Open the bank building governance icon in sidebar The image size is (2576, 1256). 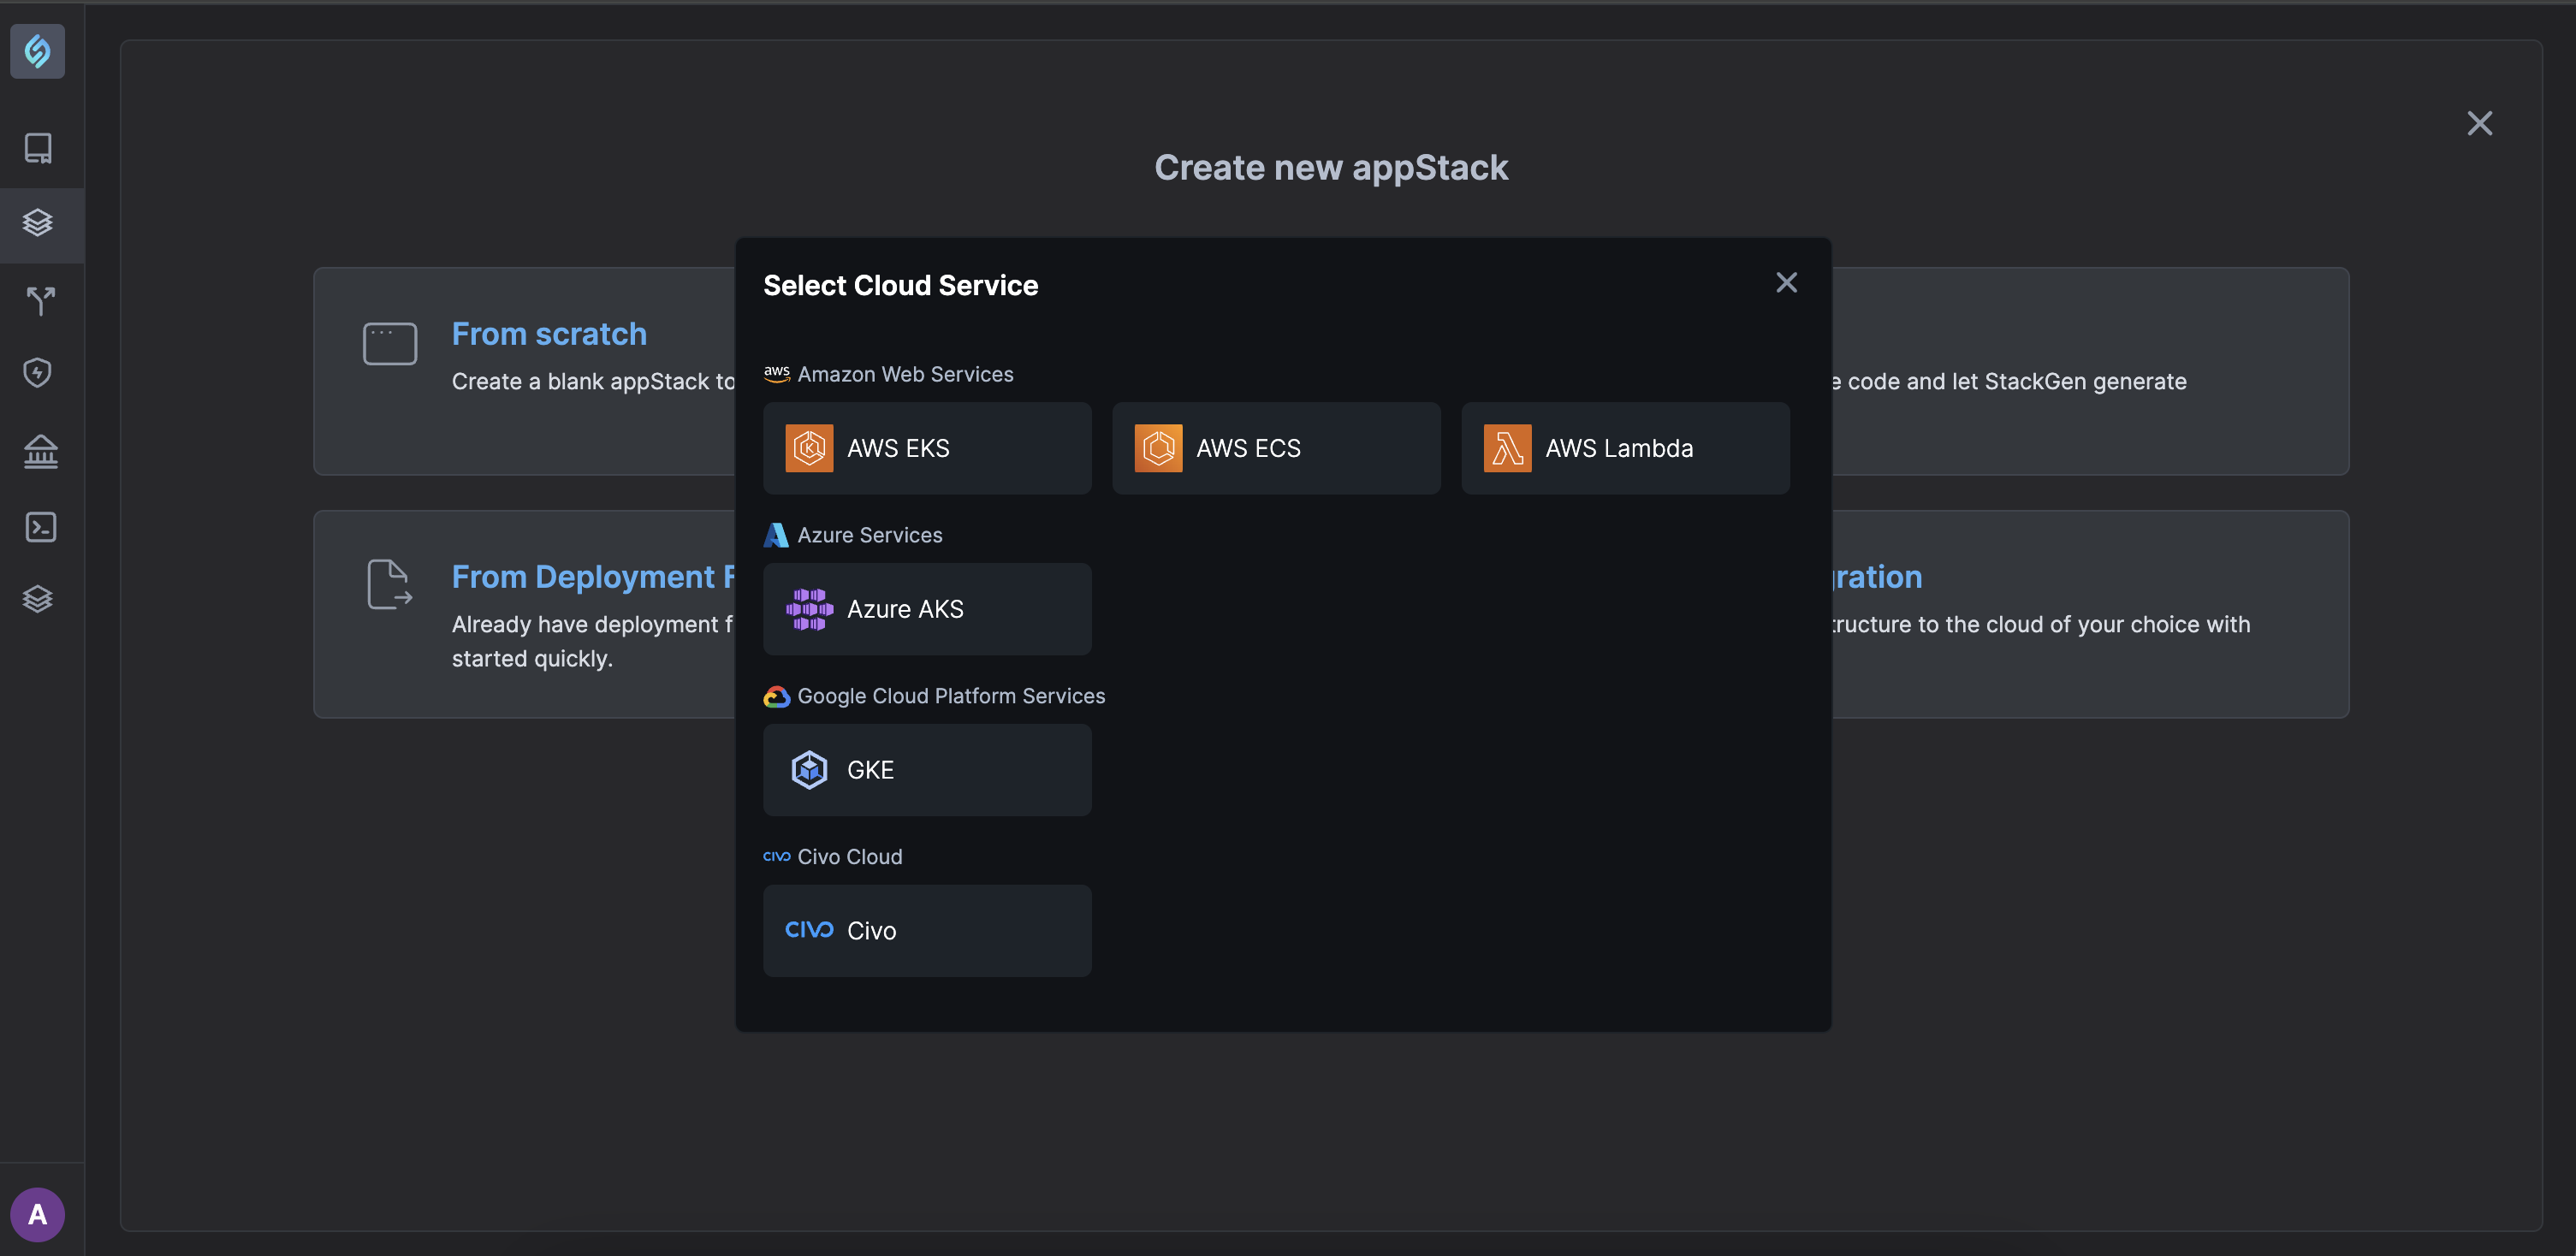pyautogui.click(x=41, y=452)
